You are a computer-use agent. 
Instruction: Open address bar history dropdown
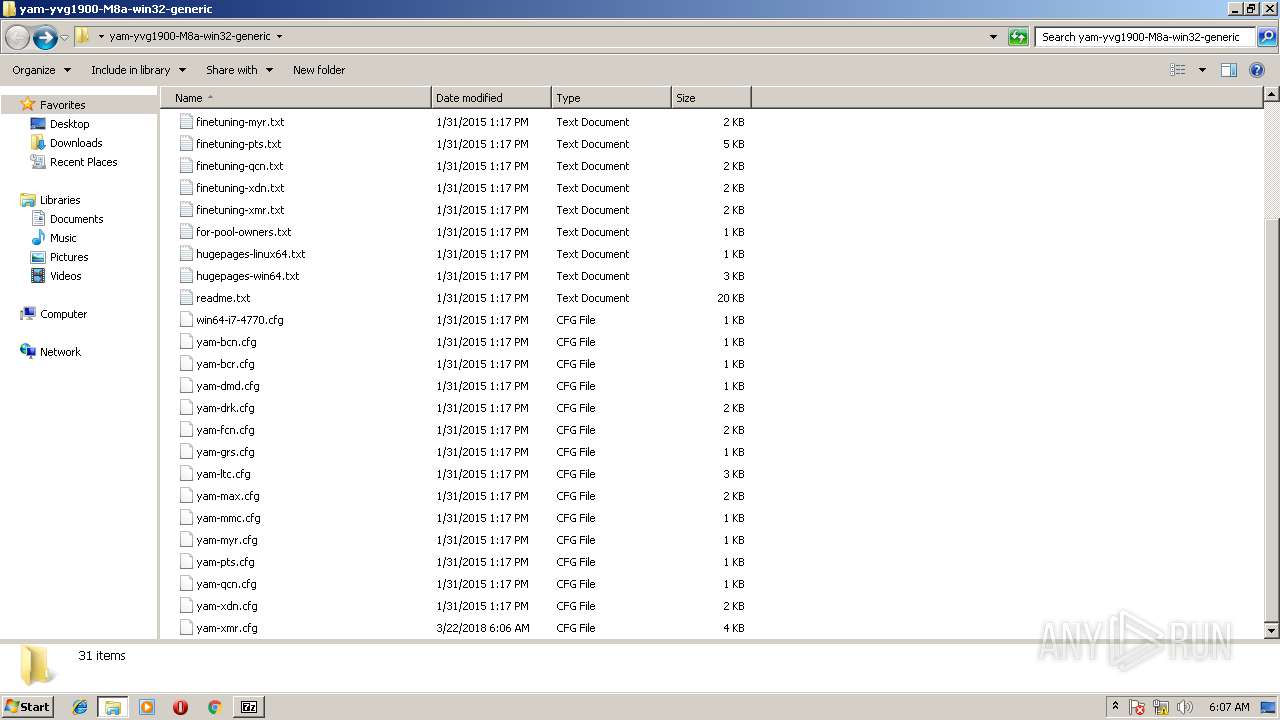[x=993, y=37]
